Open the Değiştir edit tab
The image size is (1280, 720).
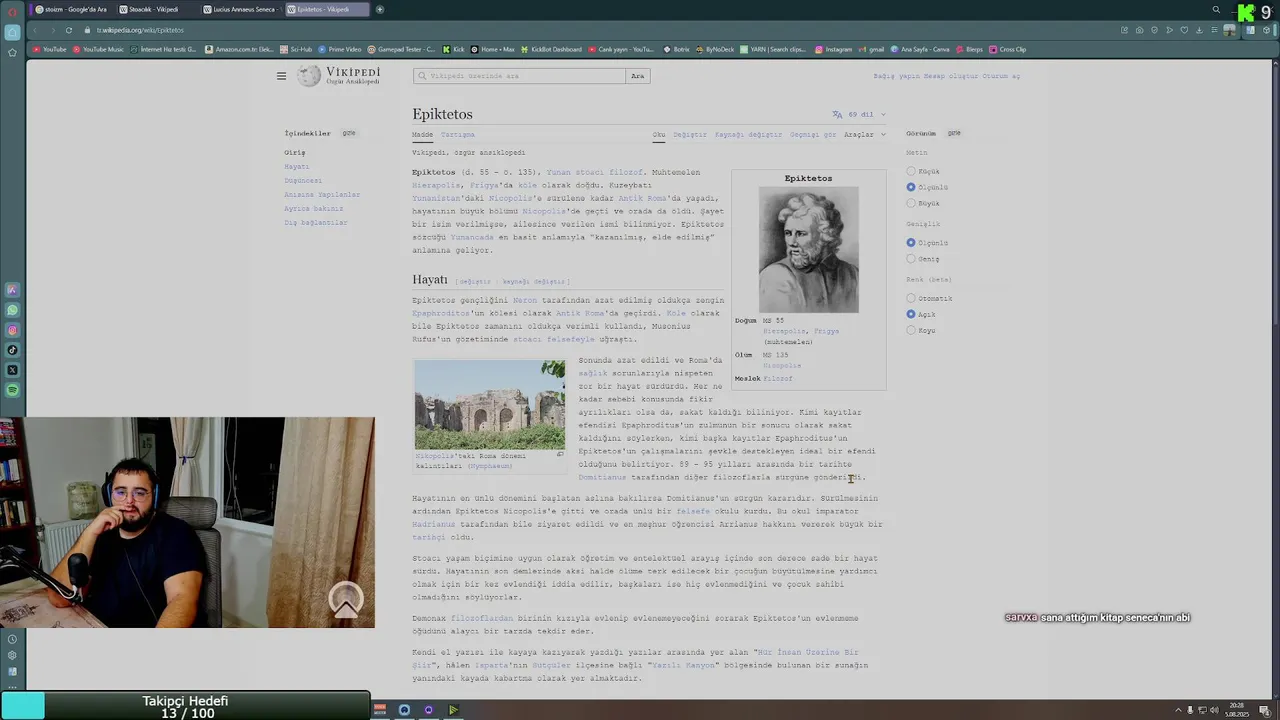[689, 134]
